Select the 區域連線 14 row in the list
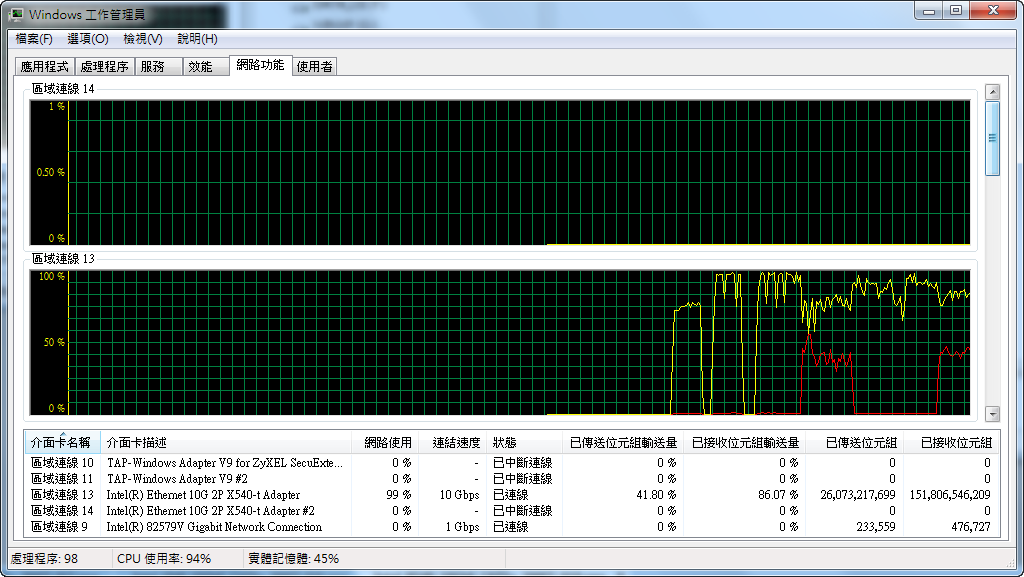1024x577 pixels. pos(512,510)
